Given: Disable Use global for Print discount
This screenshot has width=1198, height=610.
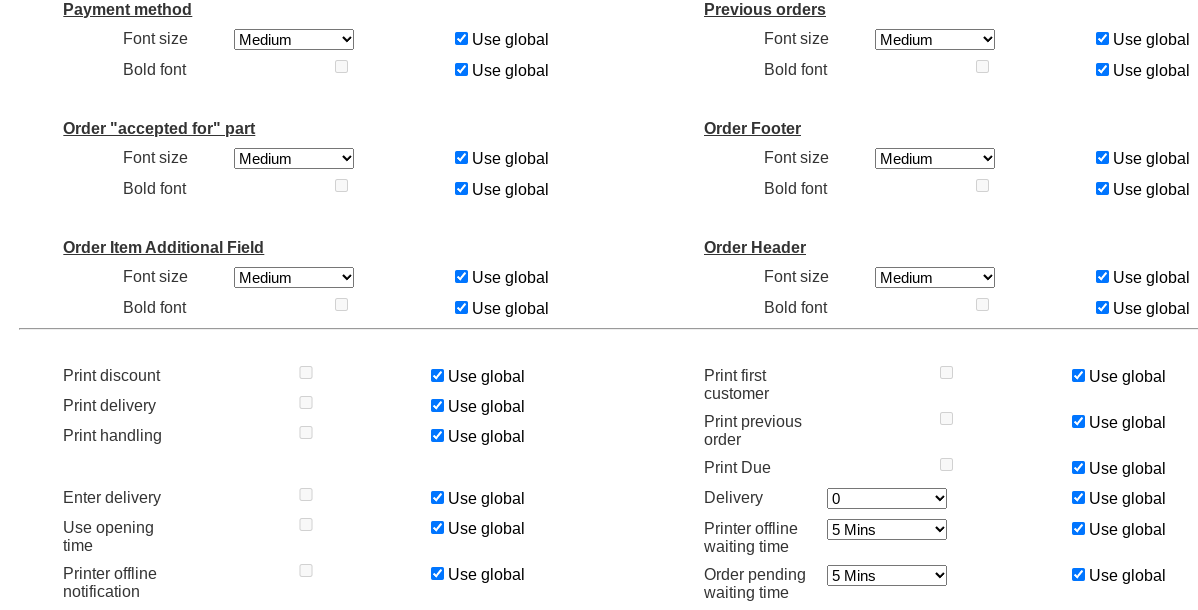Looking at the screenshot, I should (x=437, y=376).
